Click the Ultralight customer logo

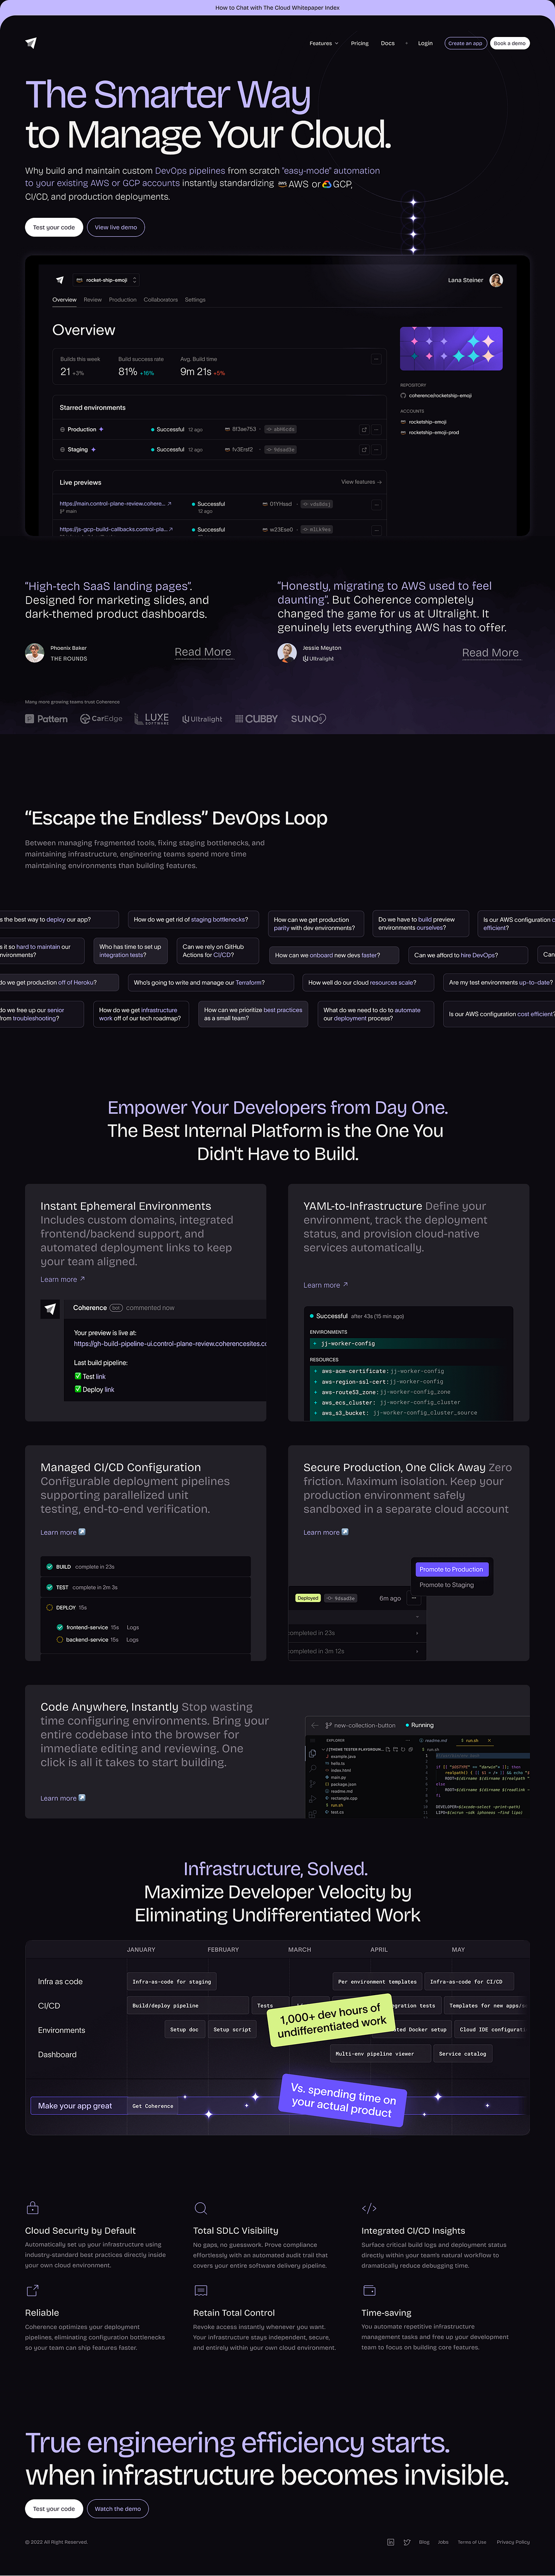click(202, 719)
